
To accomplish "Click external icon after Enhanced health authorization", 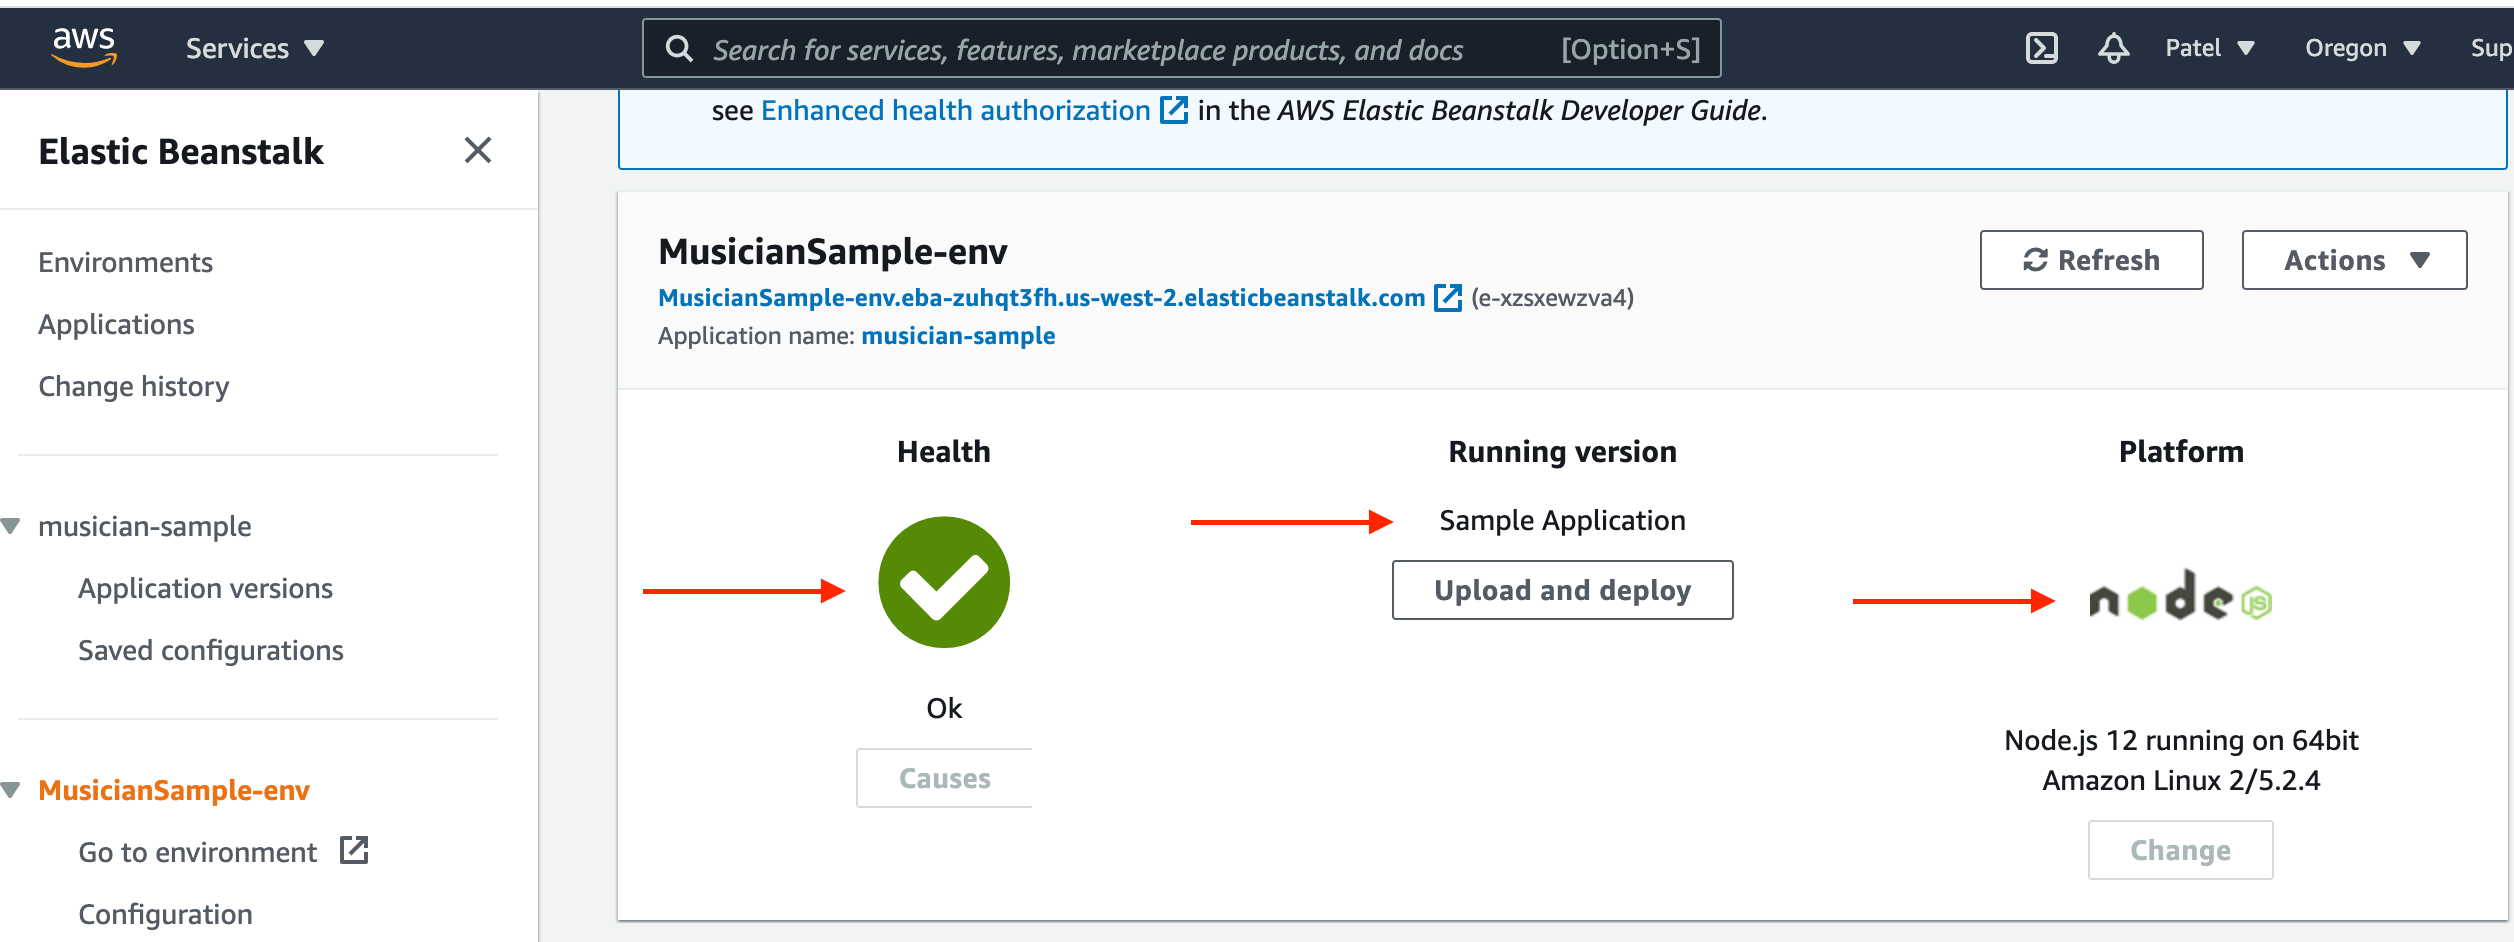I will (x=1174, y=110).
